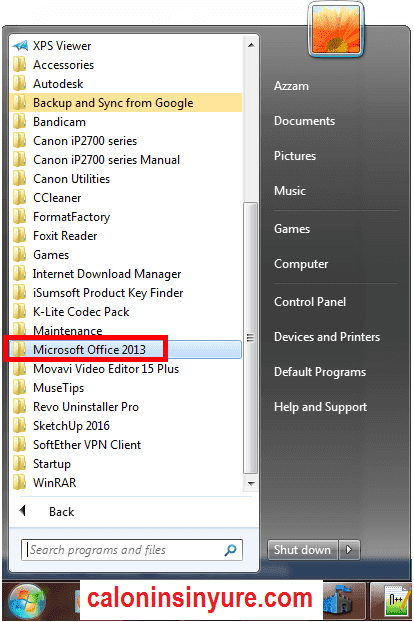Click the Bandicam folder icon

pyautogui.click(x=20, y=122)
